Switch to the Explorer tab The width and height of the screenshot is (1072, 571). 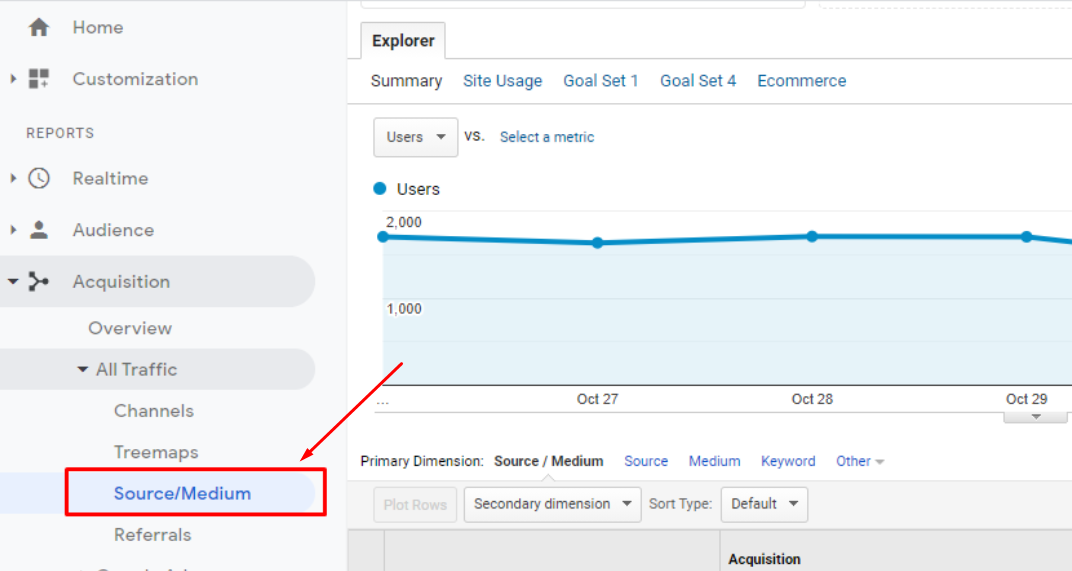point(403,41)
